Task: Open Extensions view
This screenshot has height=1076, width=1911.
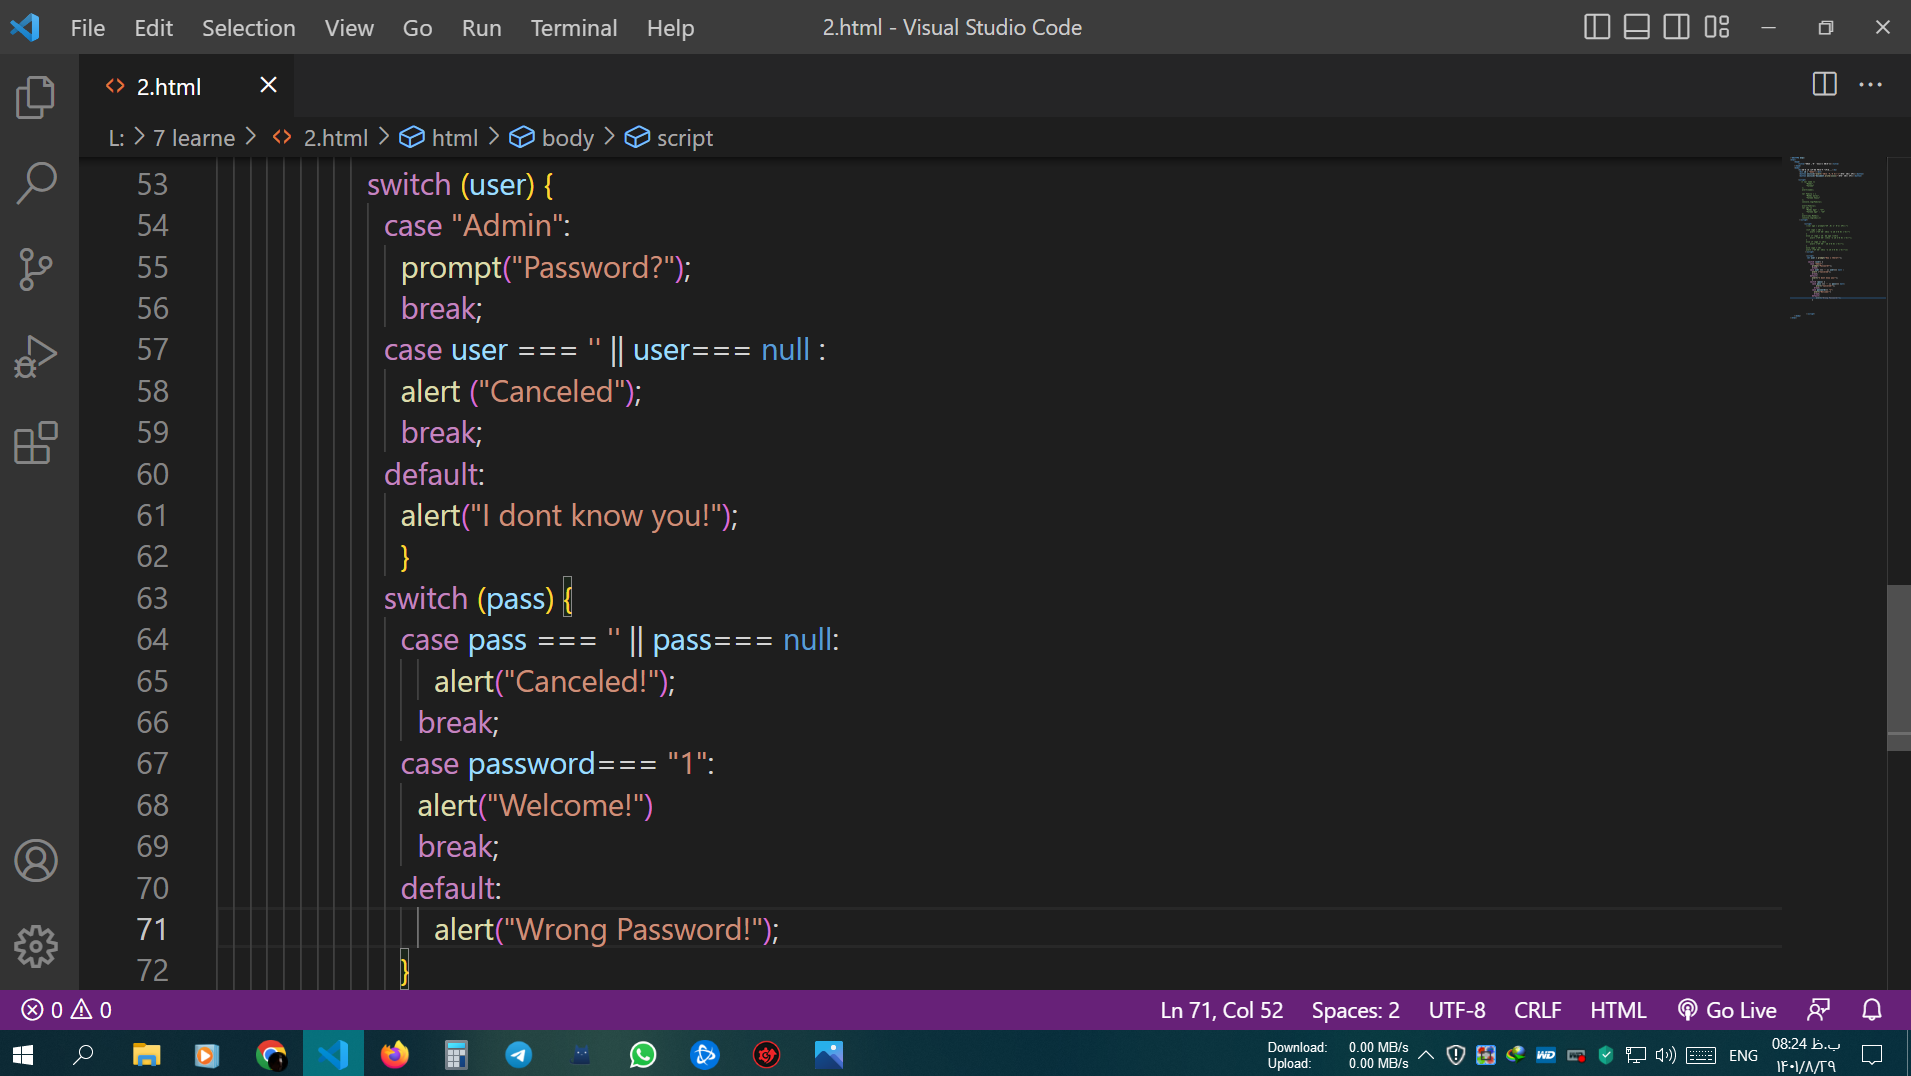Action: tap(36, 442)
